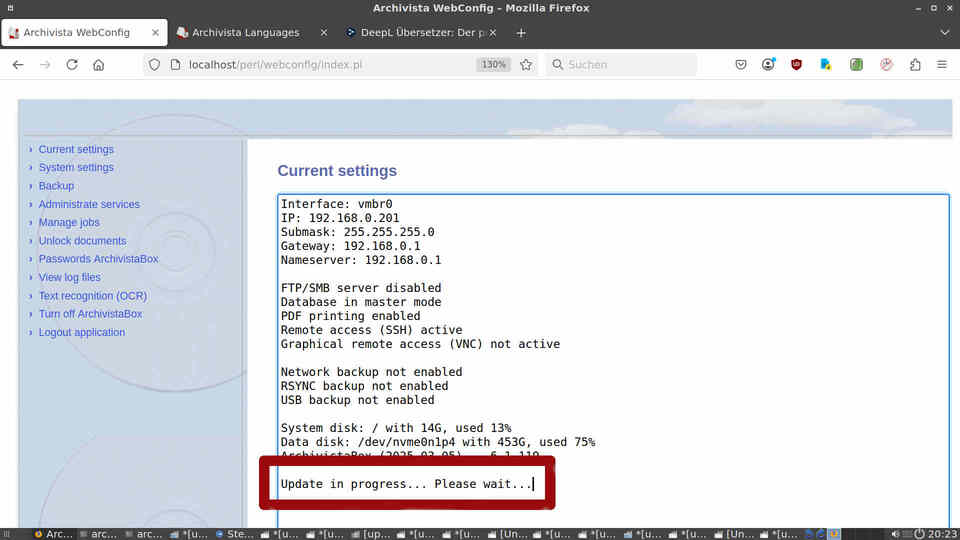Open the Firefox home page icon

tap(99, 64)
